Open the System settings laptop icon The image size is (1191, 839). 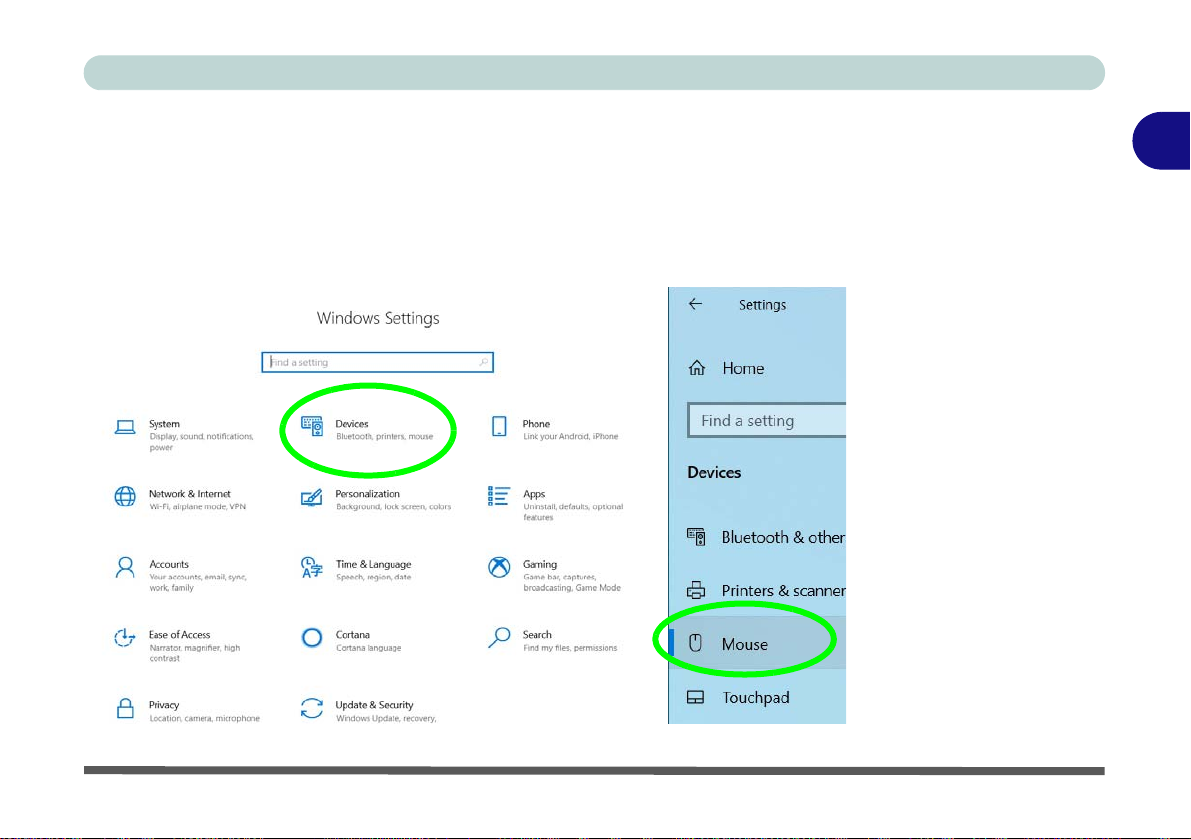coord(125,427)
